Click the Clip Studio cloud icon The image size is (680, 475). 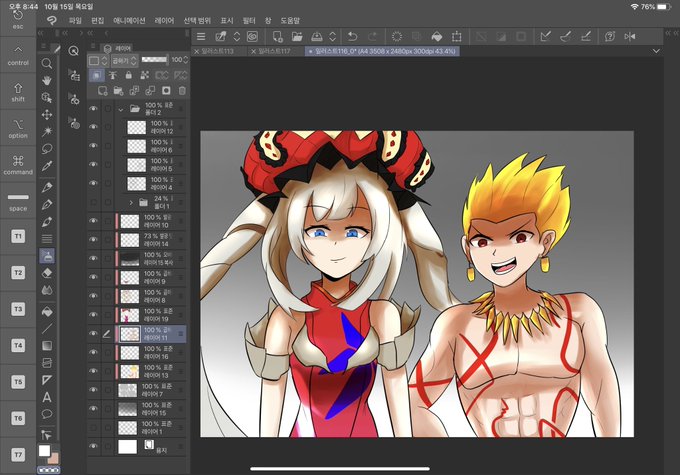pos(252,36)
